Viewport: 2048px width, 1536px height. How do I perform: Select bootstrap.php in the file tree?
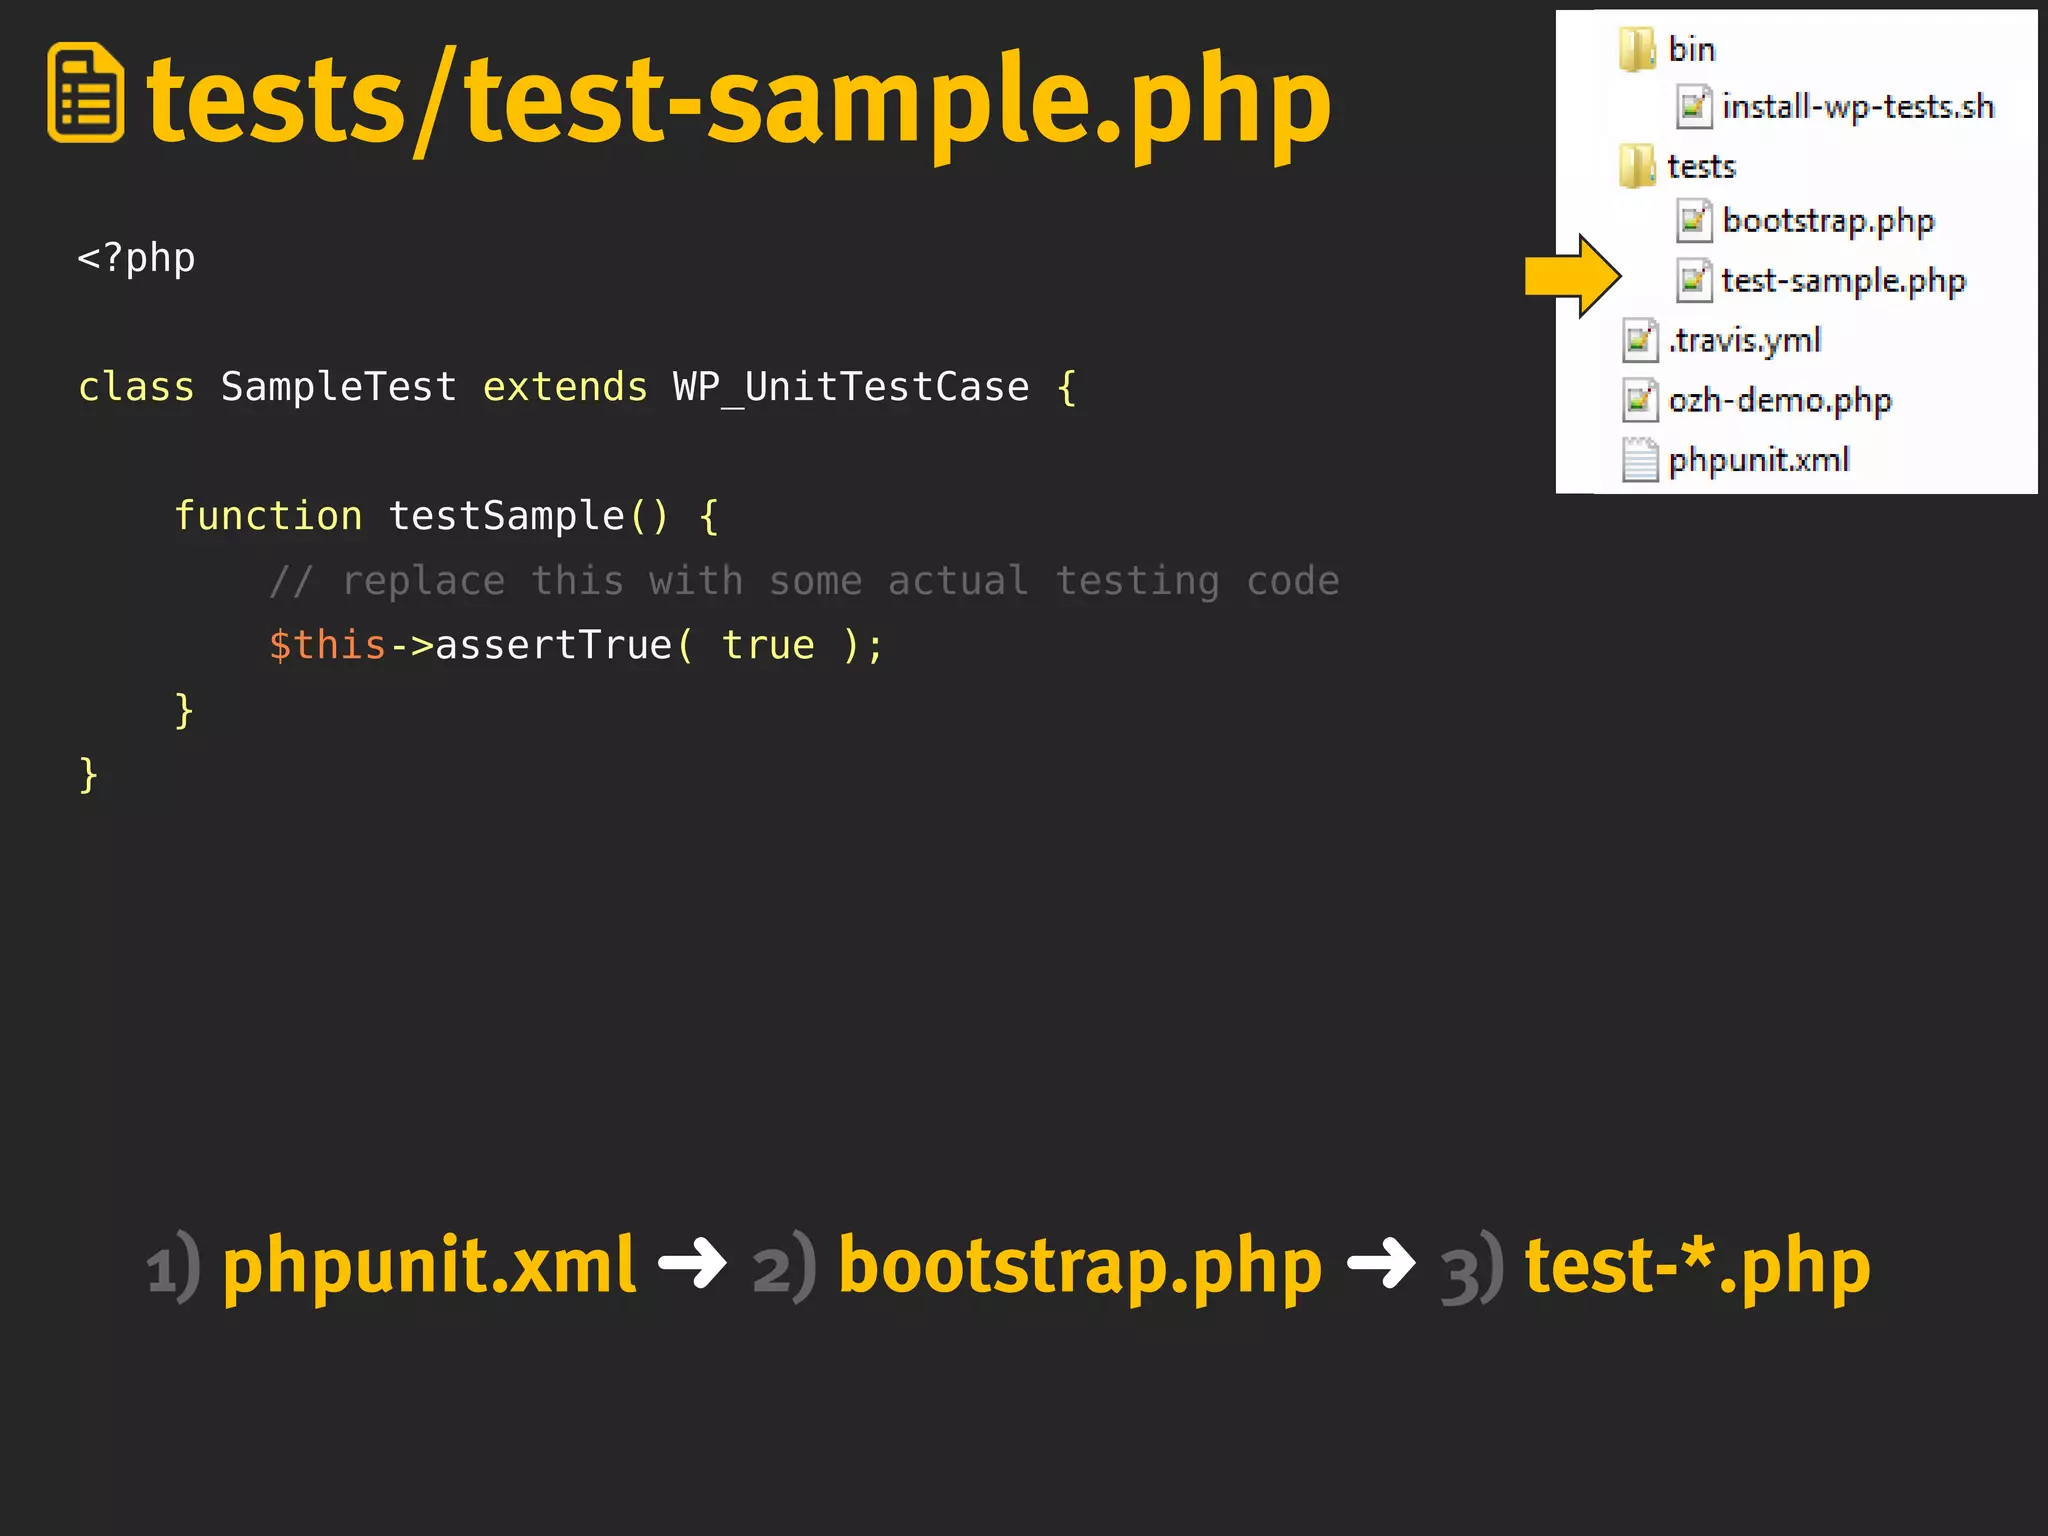pos(1829,221)
